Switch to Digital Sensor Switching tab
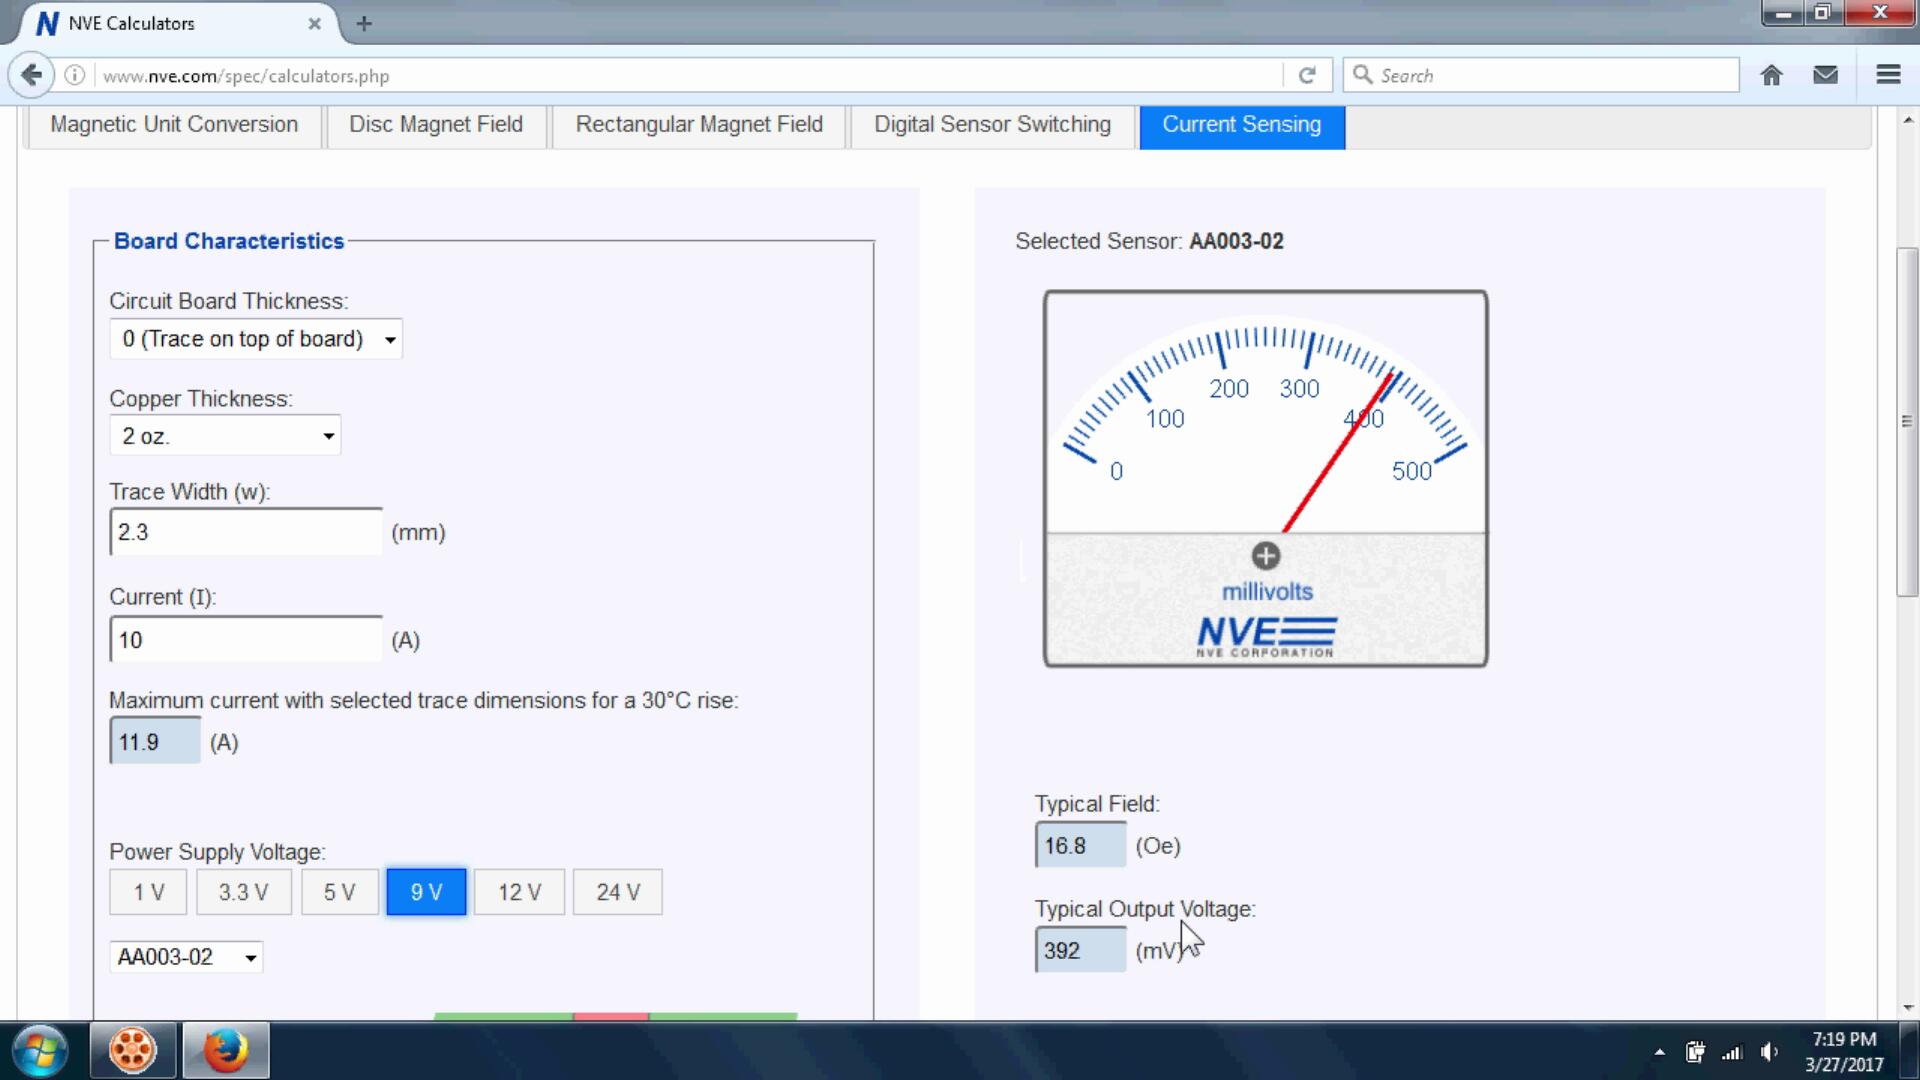 point(992,125)
